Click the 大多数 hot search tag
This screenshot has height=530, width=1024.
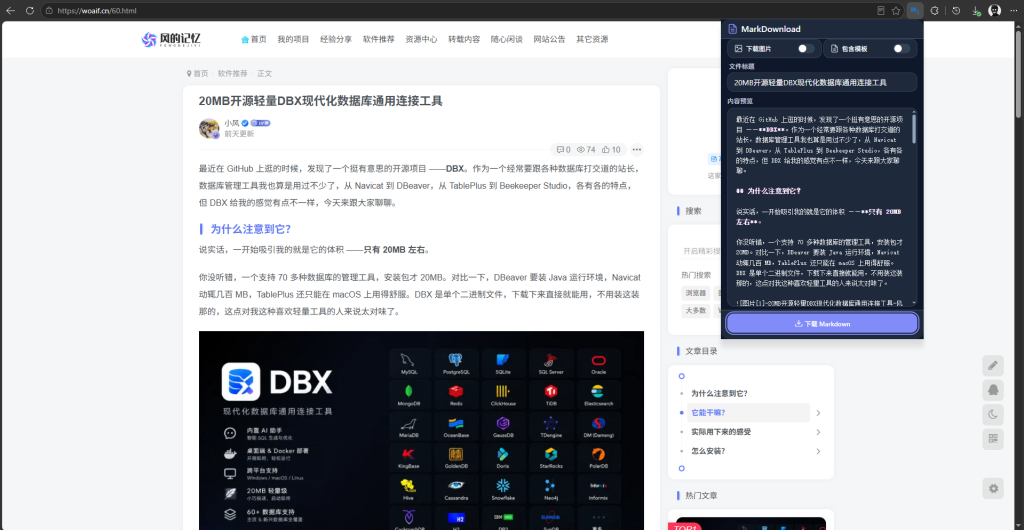(695, 311)
